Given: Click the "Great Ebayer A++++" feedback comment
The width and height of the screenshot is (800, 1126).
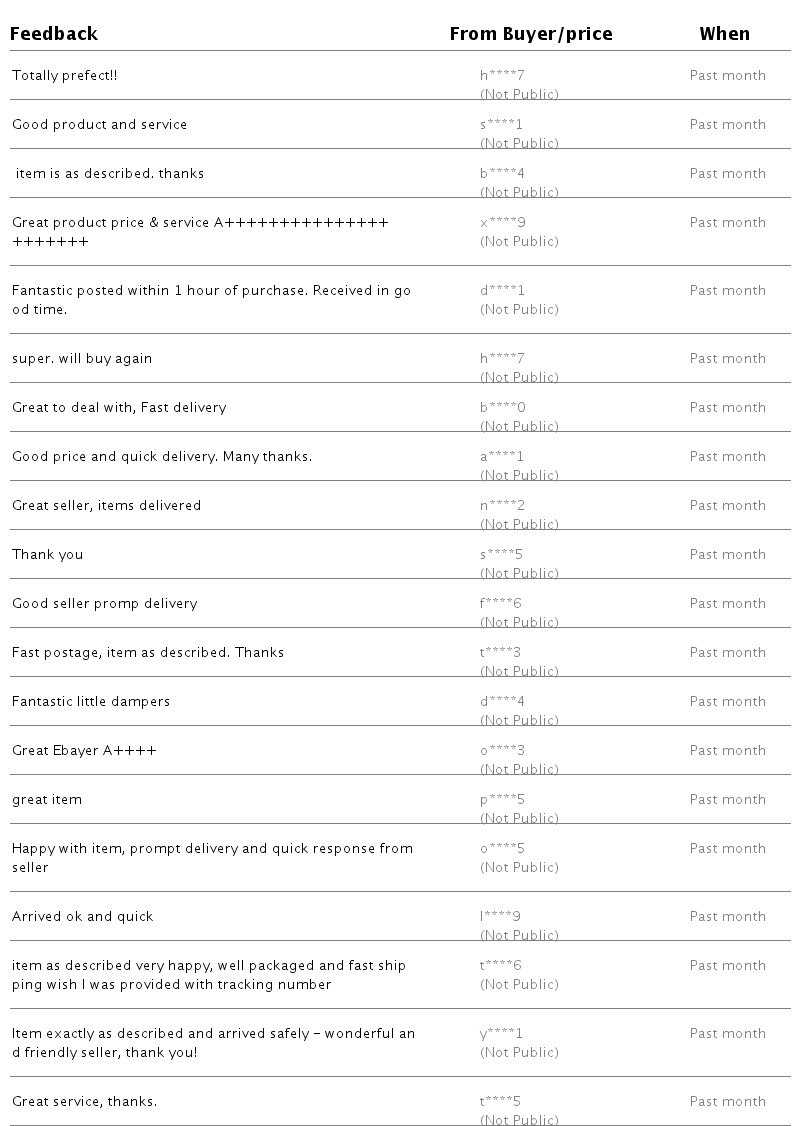Looking at the screenshot, I should click(84, 751).
